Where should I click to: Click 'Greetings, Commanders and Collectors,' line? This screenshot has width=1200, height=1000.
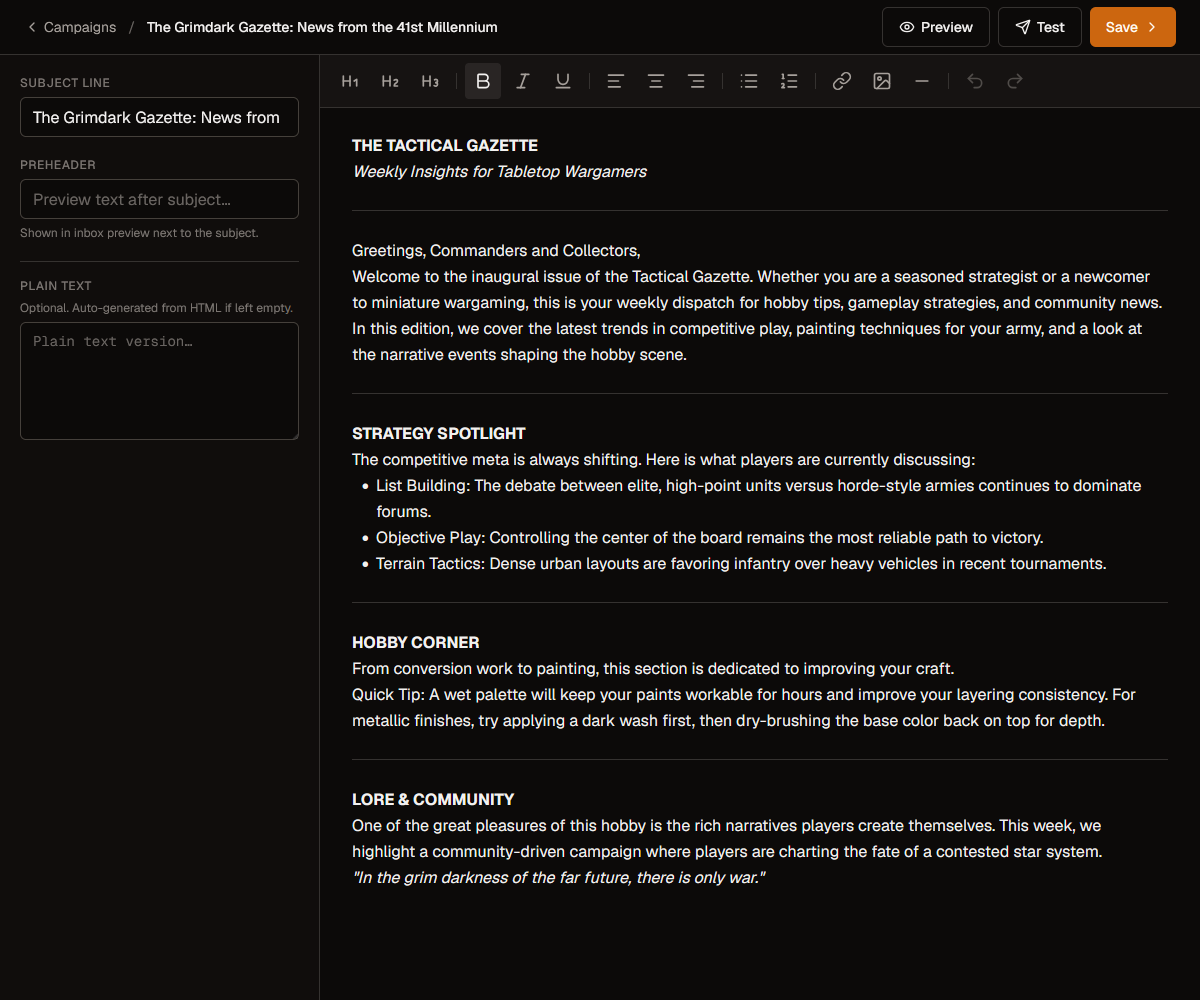pos(496,251)
